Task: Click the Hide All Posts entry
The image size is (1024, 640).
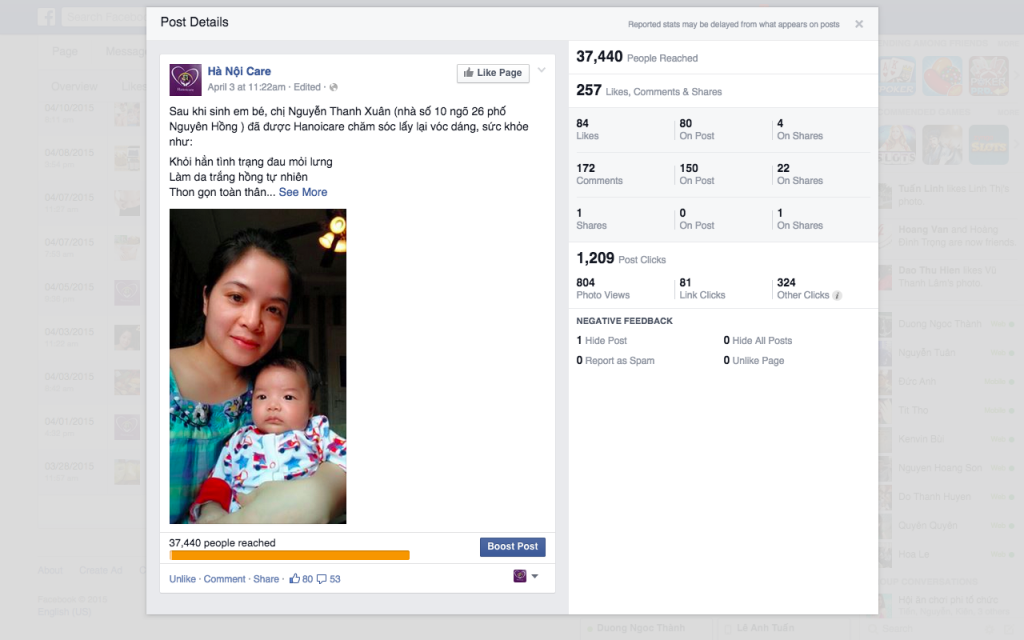Action: tap(758, 340)
